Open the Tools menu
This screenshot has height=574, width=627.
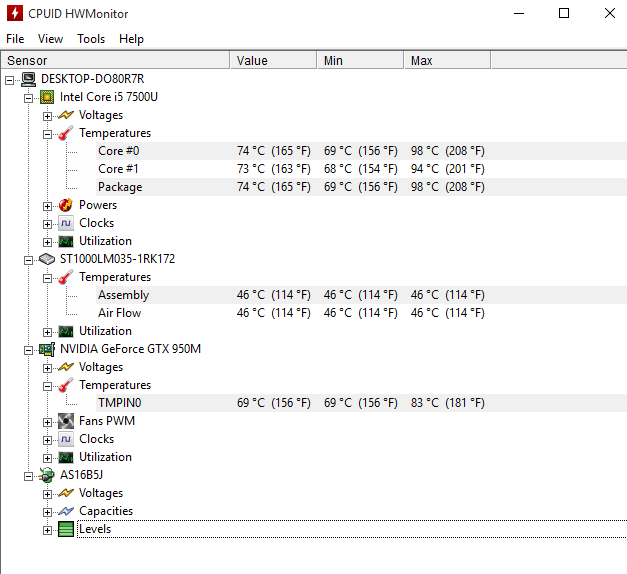91,39
